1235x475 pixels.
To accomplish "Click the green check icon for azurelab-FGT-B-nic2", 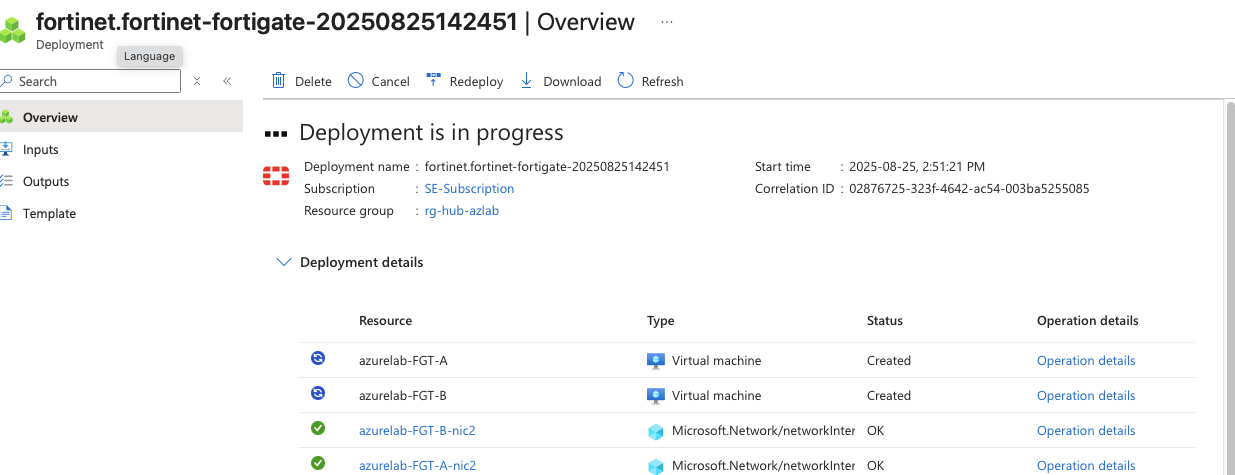I will [x=318, y=428].
